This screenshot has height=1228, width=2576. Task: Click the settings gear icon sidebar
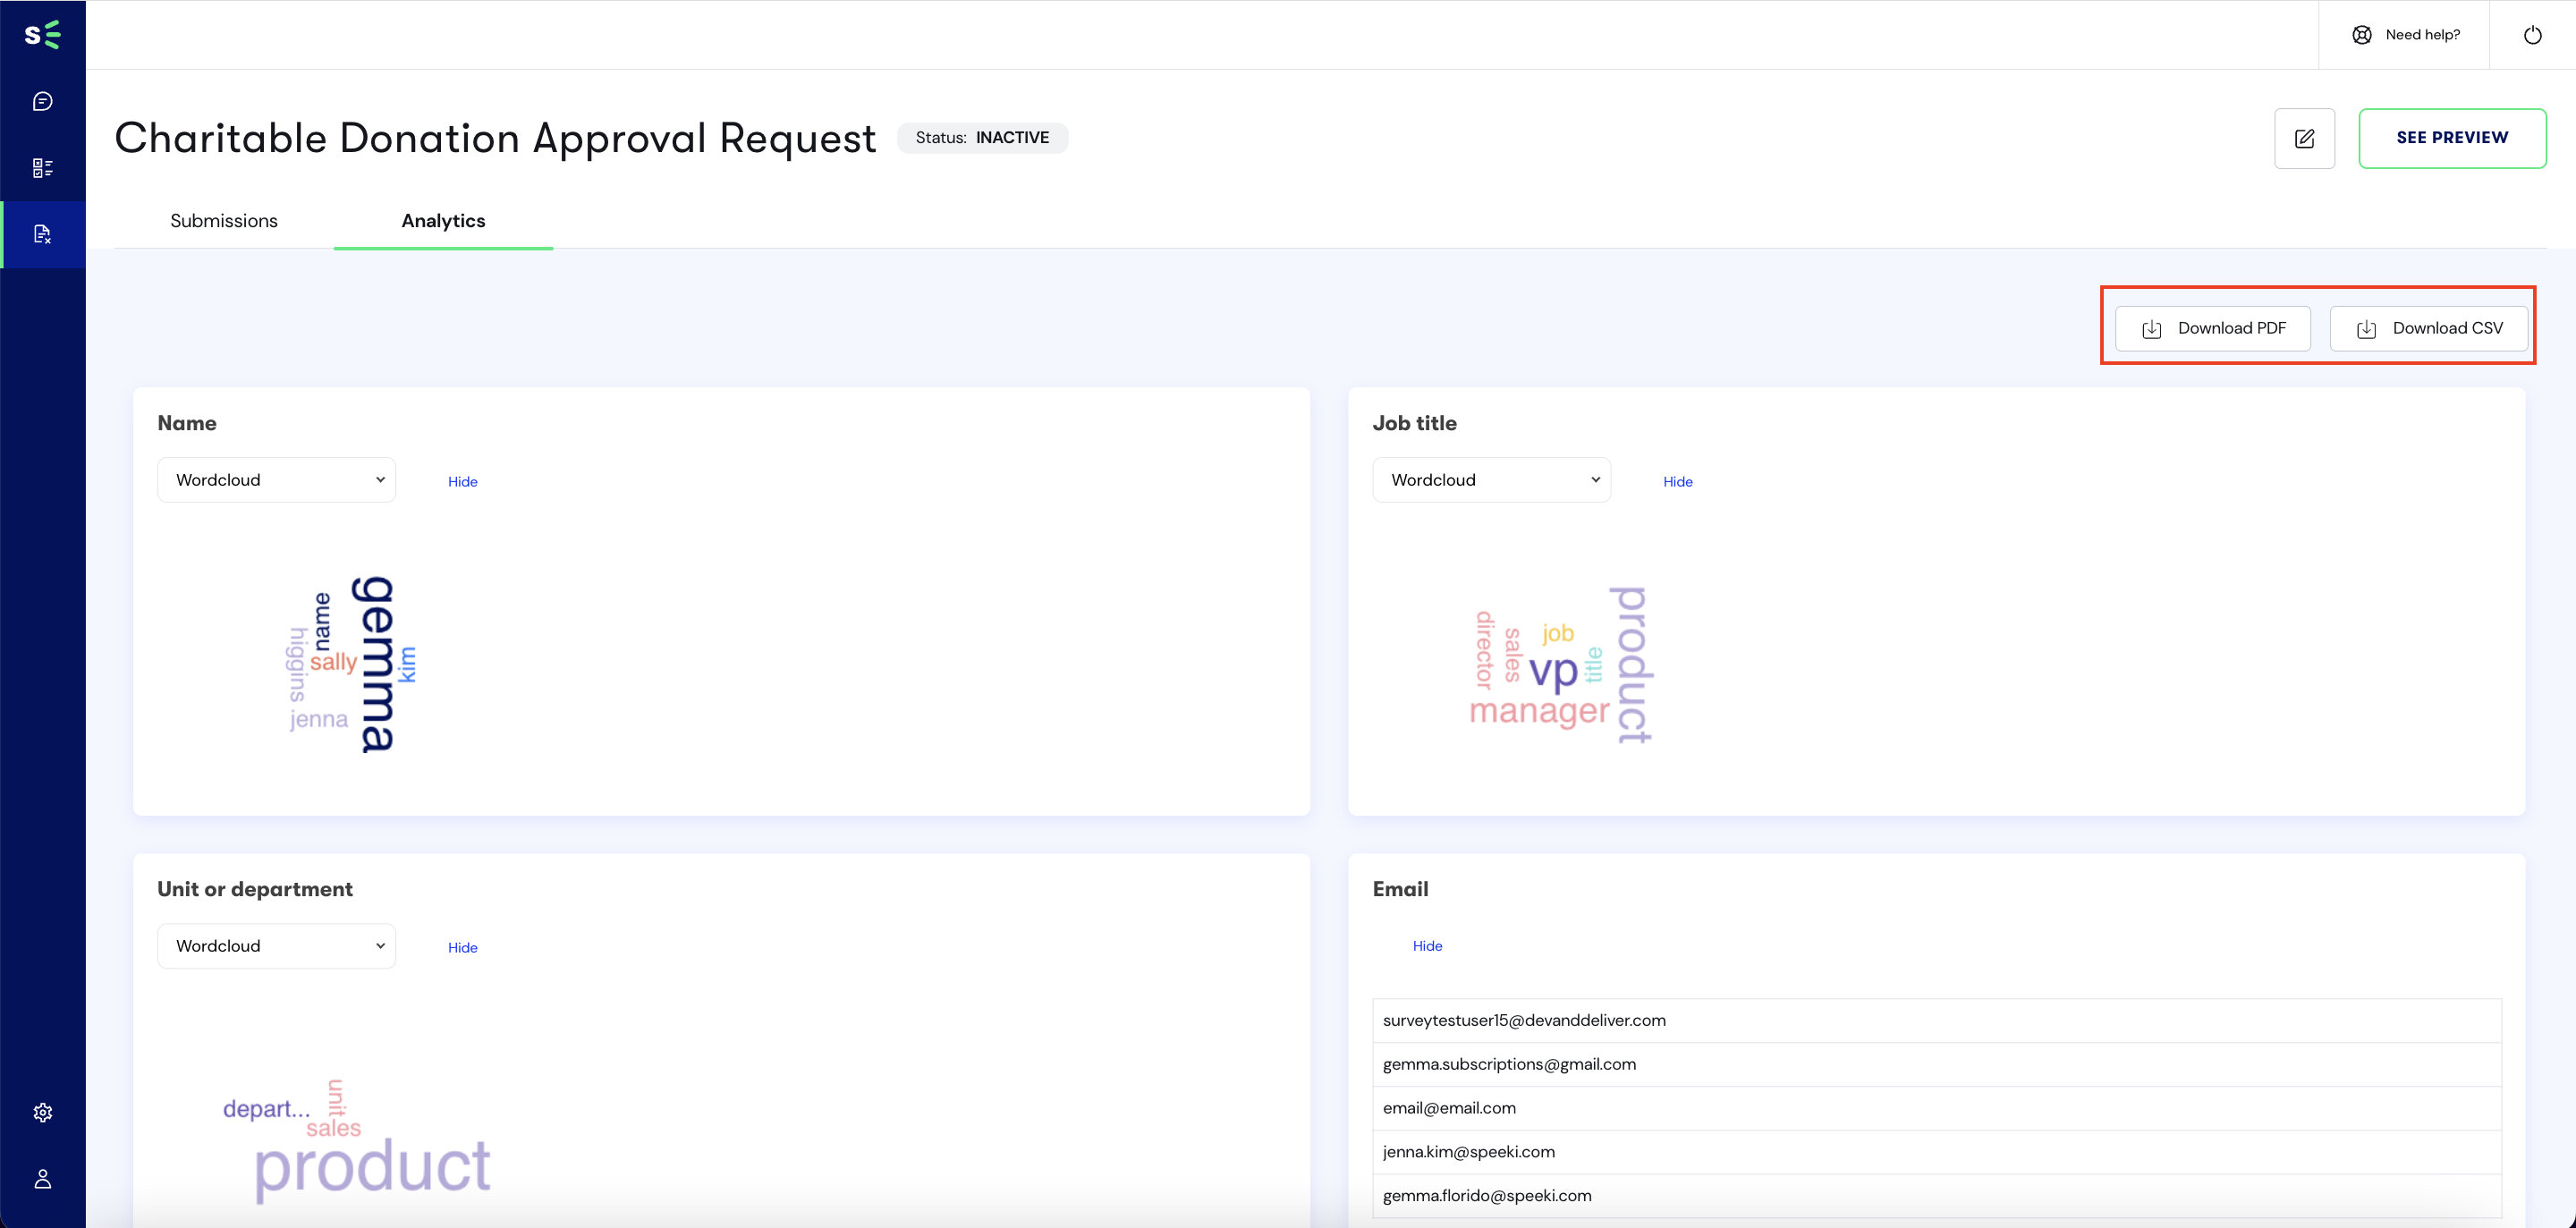point(45,1114)
